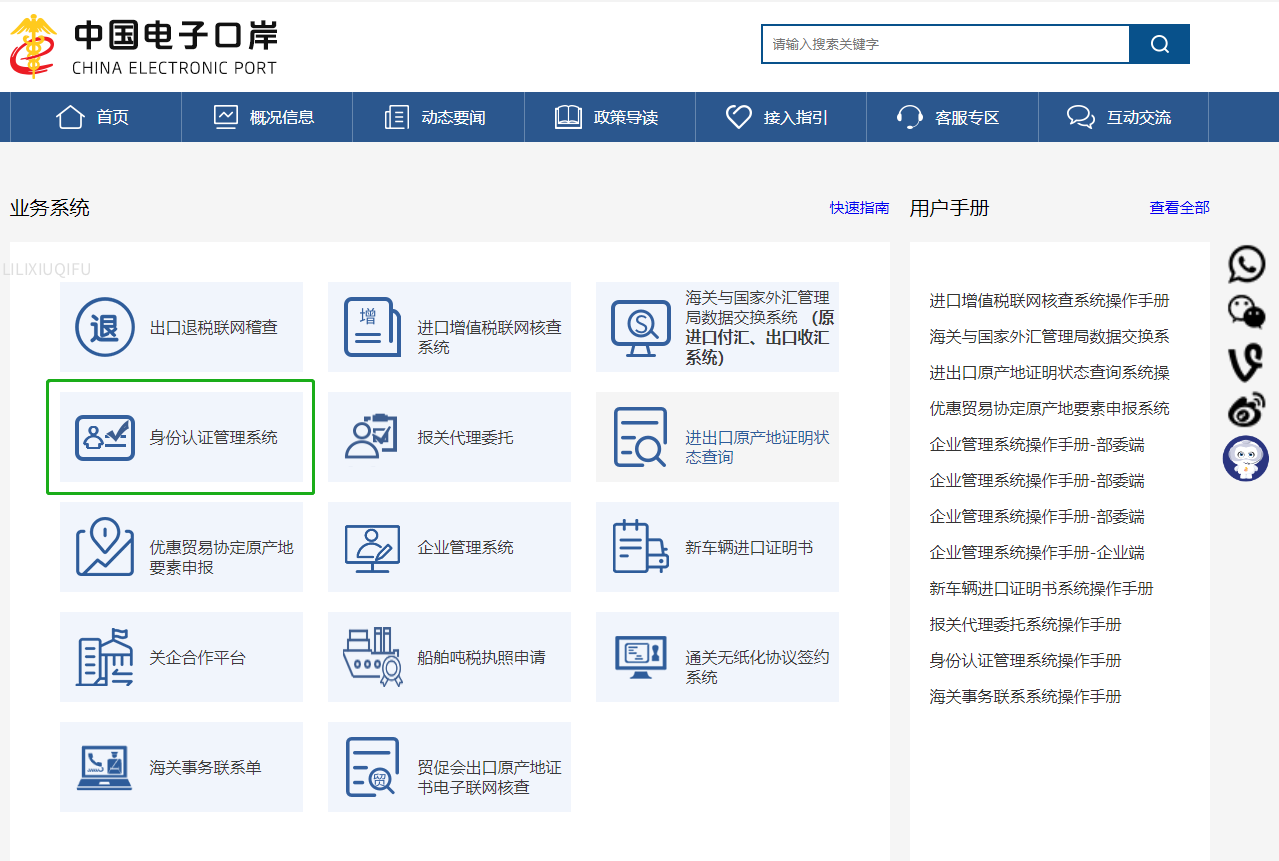Viewport: 1279px width, 861px height.
Task: Open the WhatsApp contact icon
Action: (1246, 264)
